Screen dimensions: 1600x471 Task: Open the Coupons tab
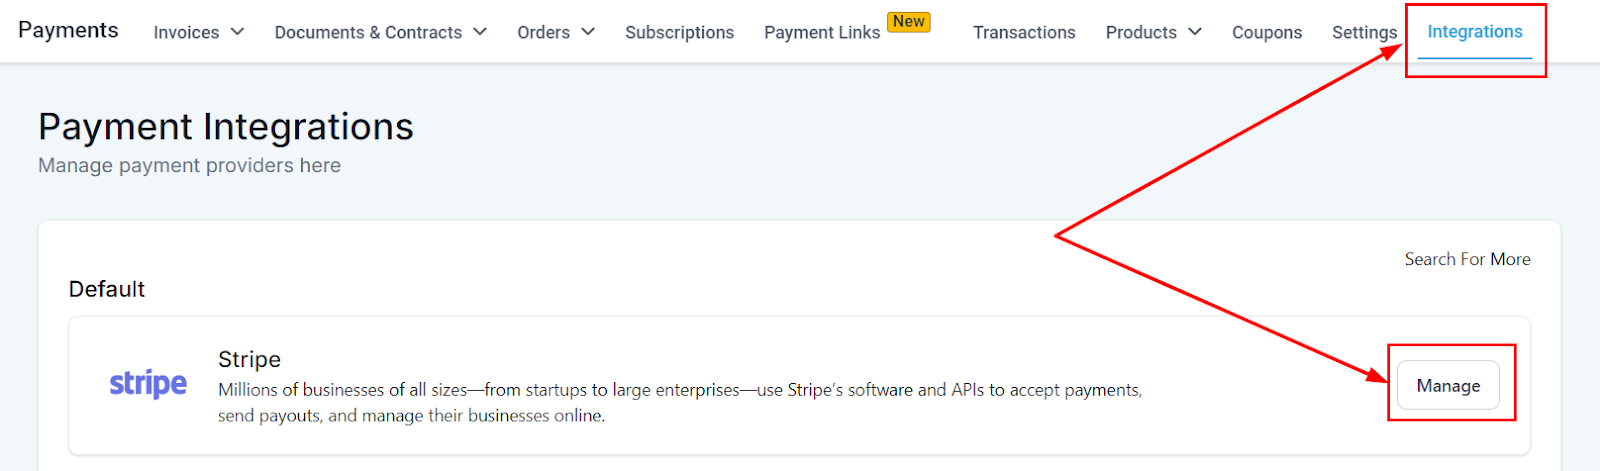click(1267, 32)
